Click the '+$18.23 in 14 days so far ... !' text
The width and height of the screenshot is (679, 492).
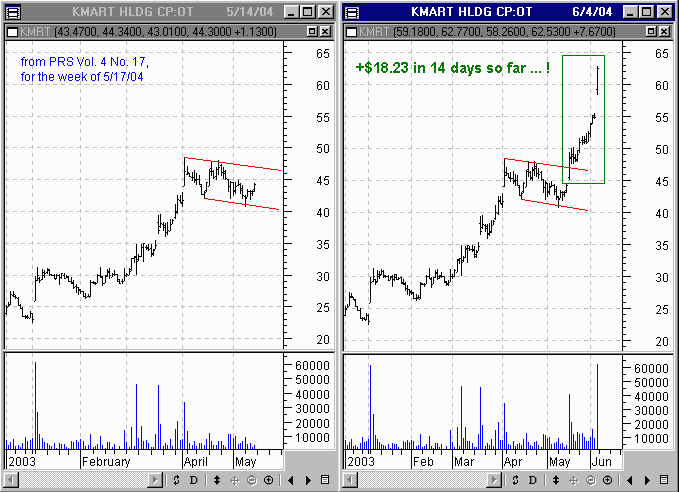tap(453, 68)
